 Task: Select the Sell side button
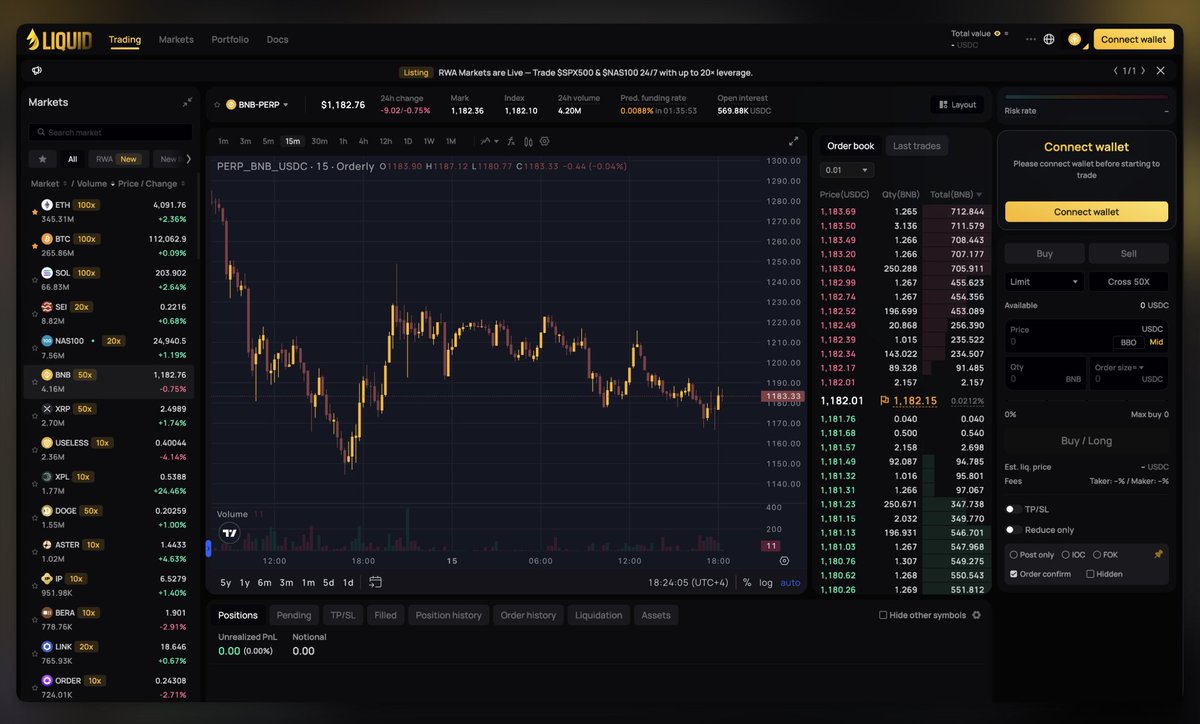(x=1128, y=253)
